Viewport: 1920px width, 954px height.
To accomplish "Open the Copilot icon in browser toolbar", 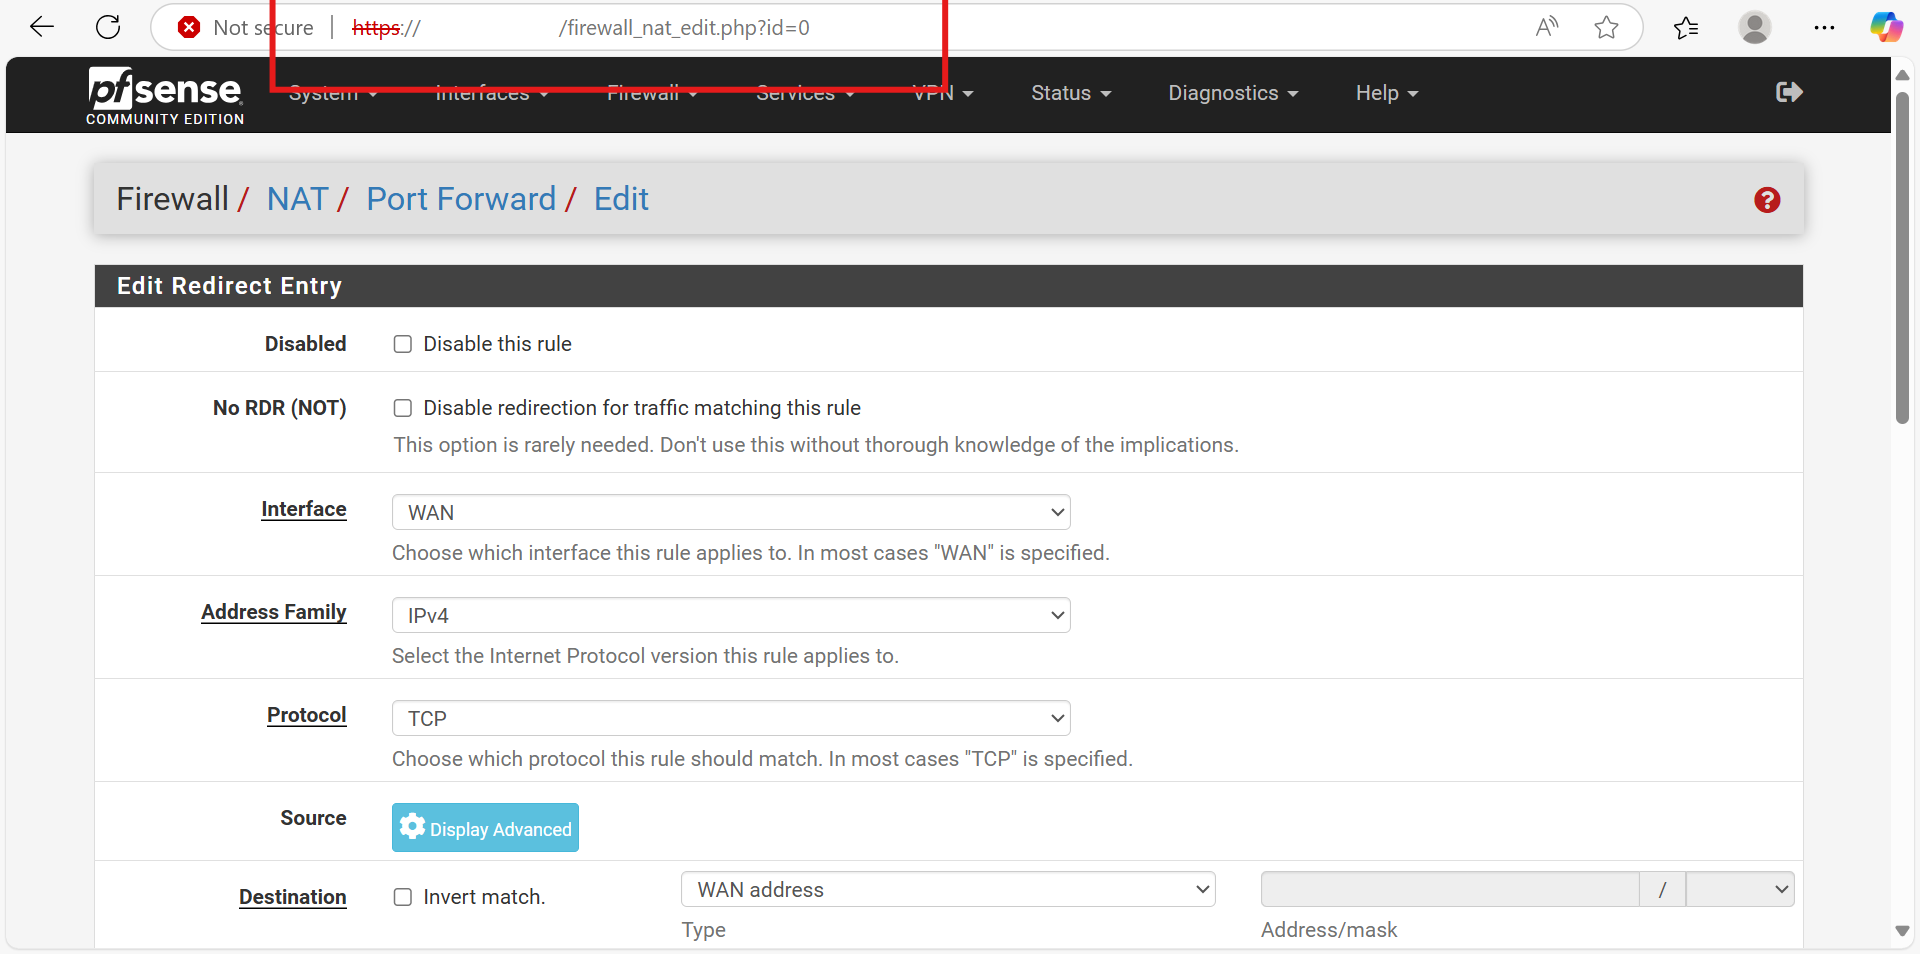I will click(x=1886, y=27).
